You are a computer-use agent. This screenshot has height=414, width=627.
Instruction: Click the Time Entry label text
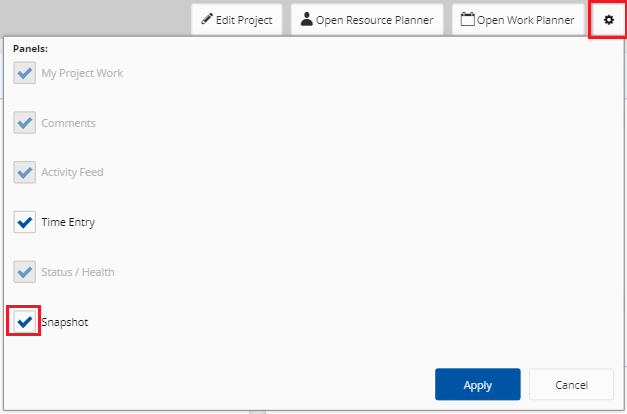pyautogui.click(x=68, y=222)
